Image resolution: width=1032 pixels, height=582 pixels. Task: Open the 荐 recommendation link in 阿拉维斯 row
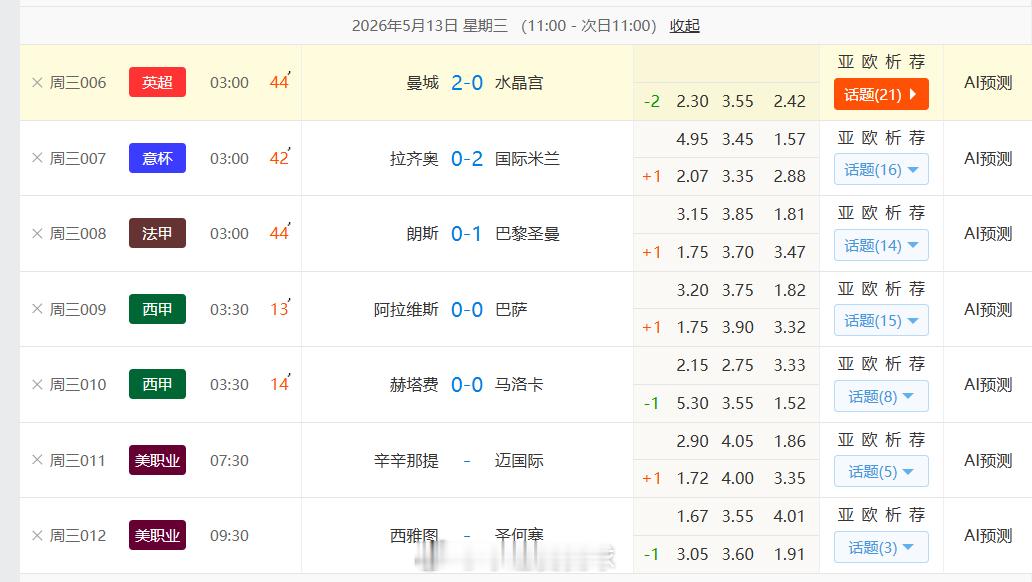pos(917,288)
